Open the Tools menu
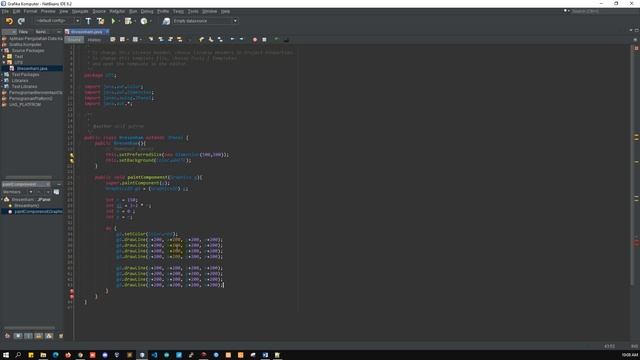This screenshot has height=360, width=640. pyautogui.click(x=193, y=11)
